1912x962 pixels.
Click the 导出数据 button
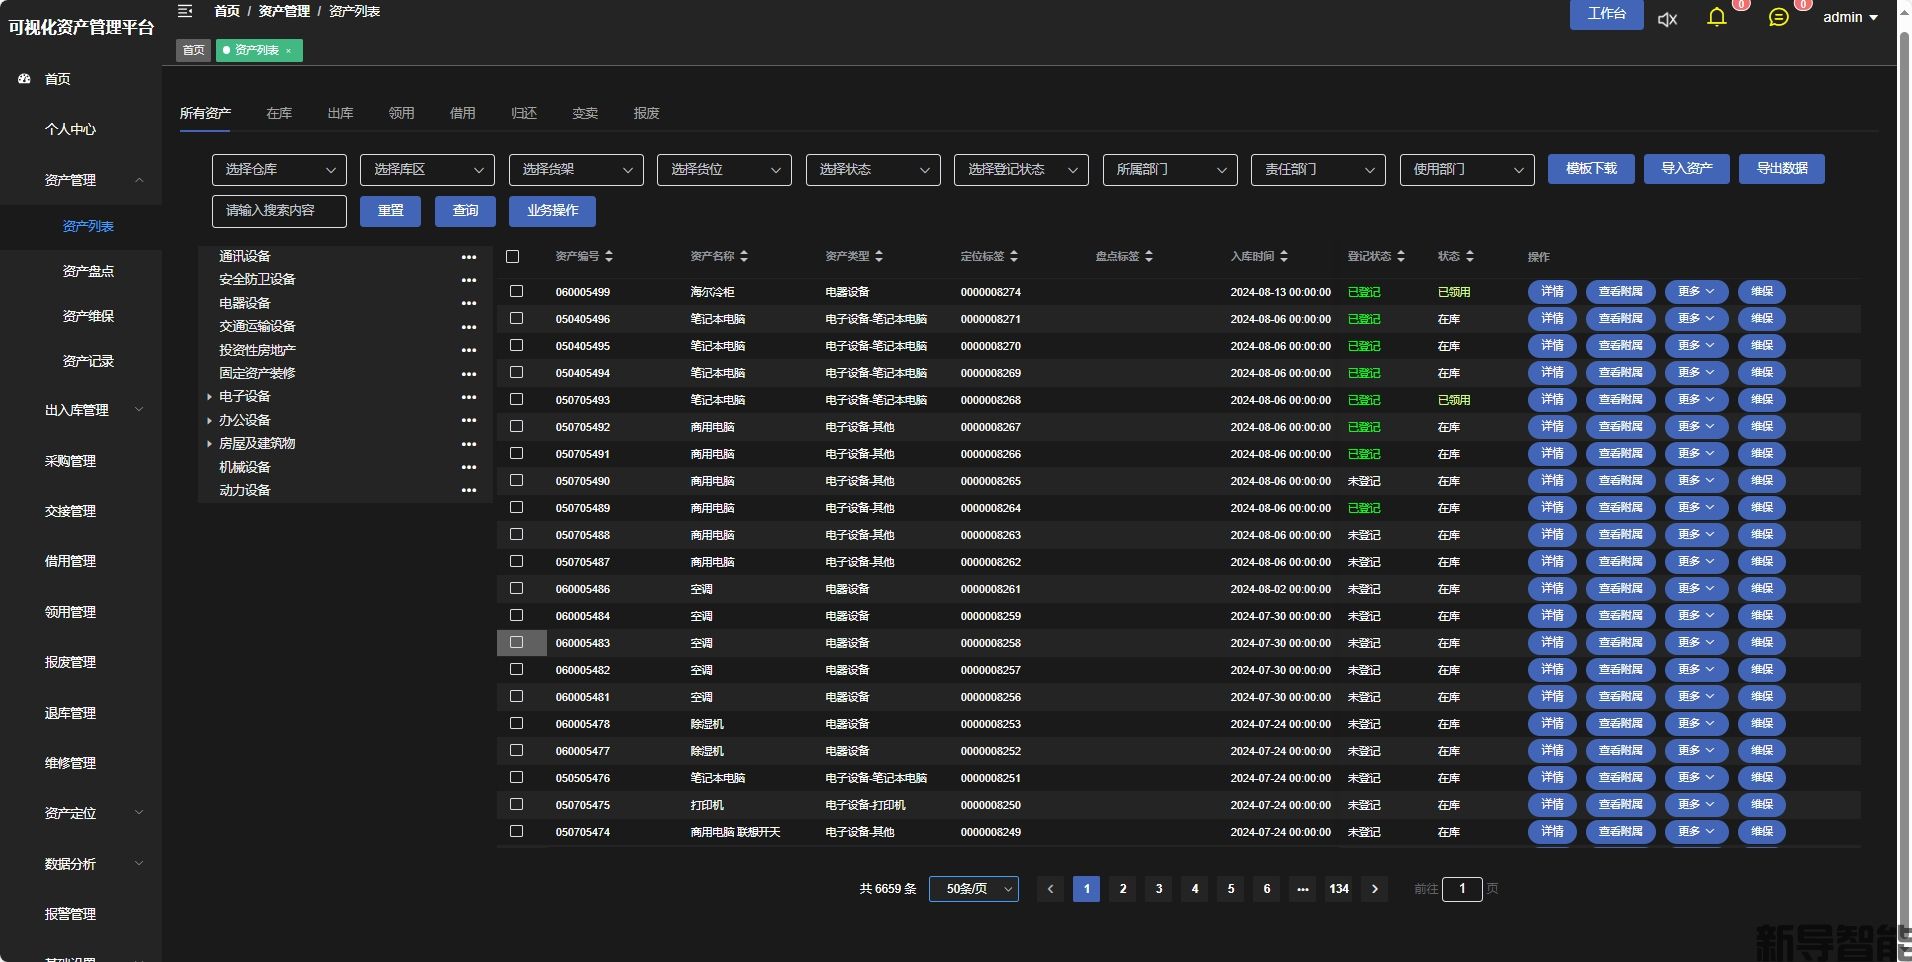(x=1782, y=168)
